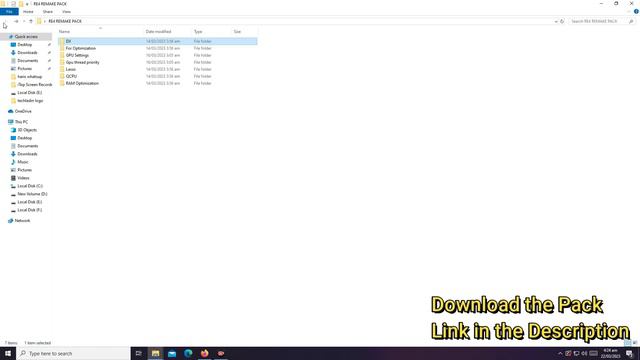Image resolution: width=640 pixels, height=360 pixels.
Task: Launch Firefox from the taskbar
Action: [x=204, y=353]
